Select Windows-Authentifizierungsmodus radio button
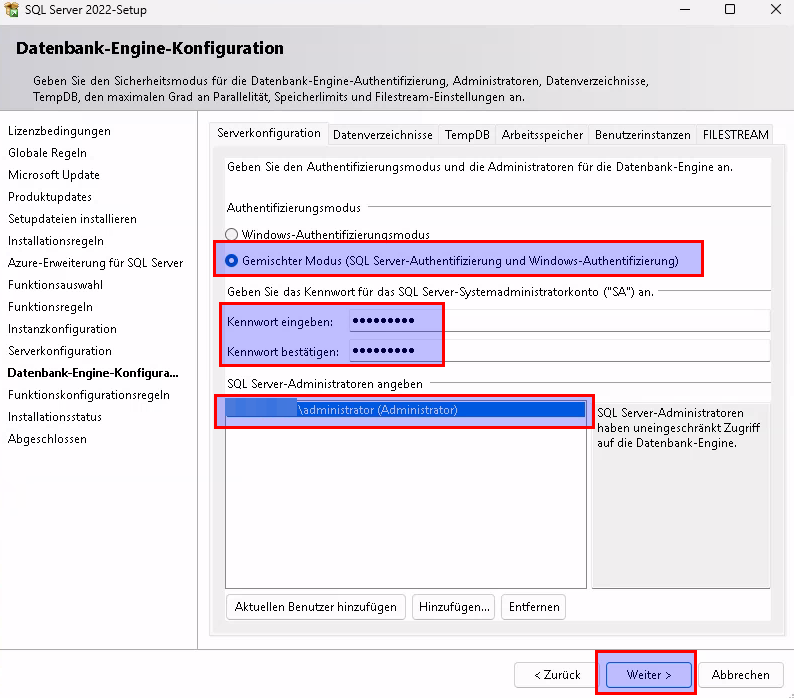 pos(232,235)
